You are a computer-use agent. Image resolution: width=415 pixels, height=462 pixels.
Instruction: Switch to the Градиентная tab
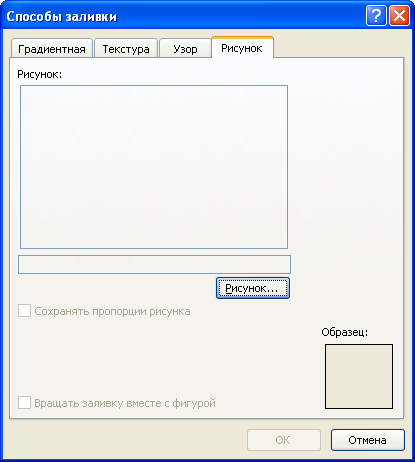pyautogui.click(x=52, y=48)
